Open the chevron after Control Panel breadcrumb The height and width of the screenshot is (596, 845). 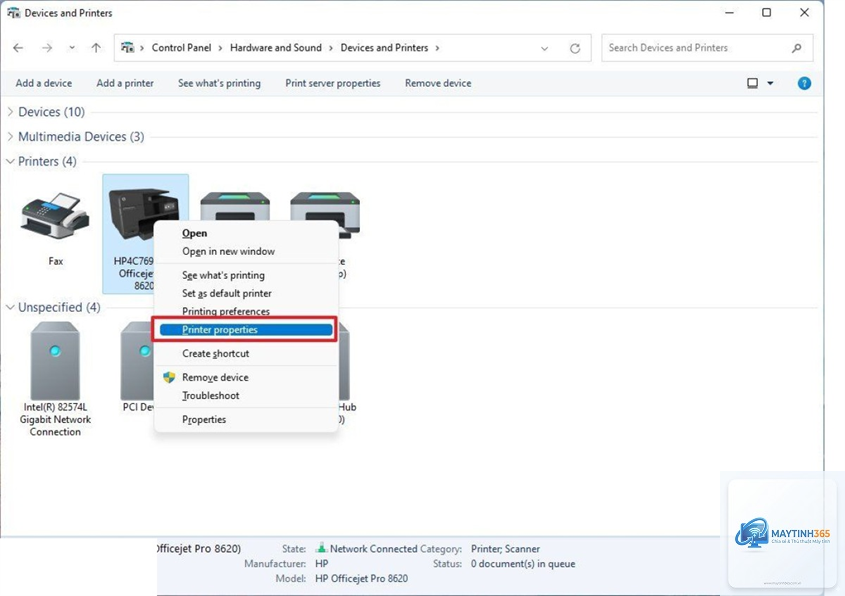[x=220, y=48]
